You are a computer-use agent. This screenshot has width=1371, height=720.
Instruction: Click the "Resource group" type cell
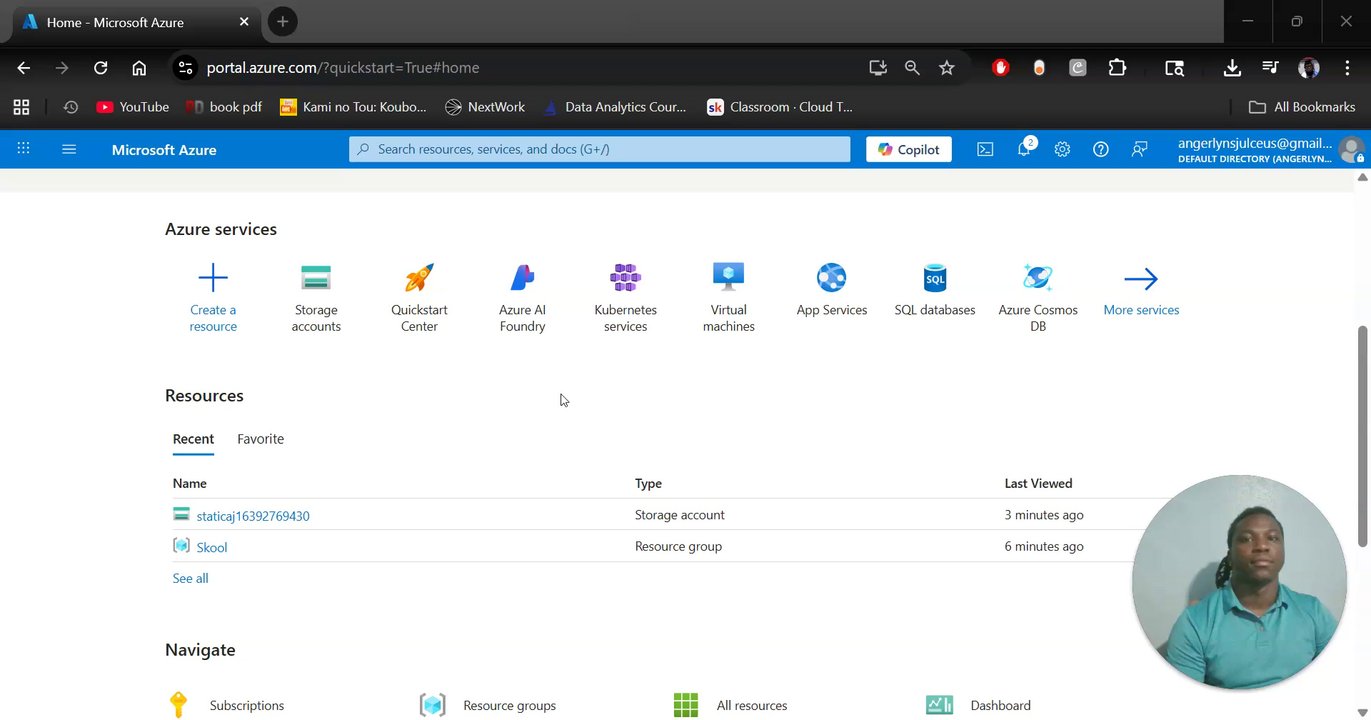point(678,546)
